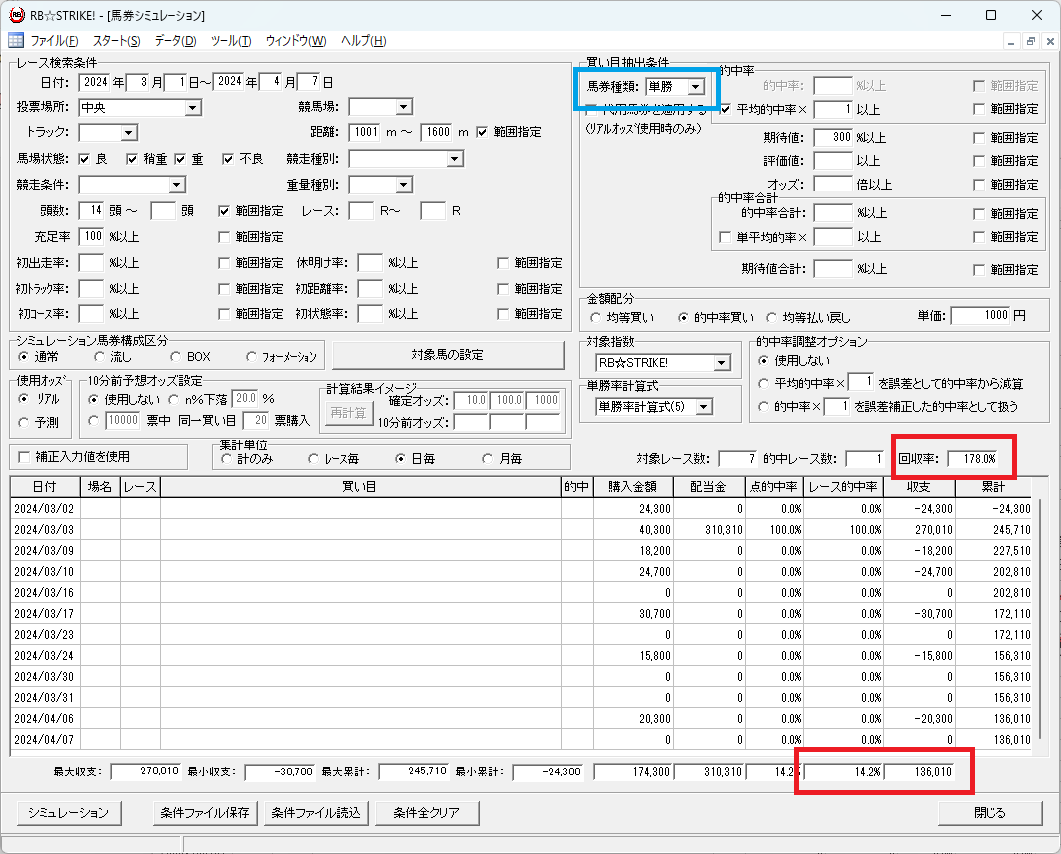Click the 条件ファイル保存 button
This screenshot has height=854, width=1061.
click(205, 813)
